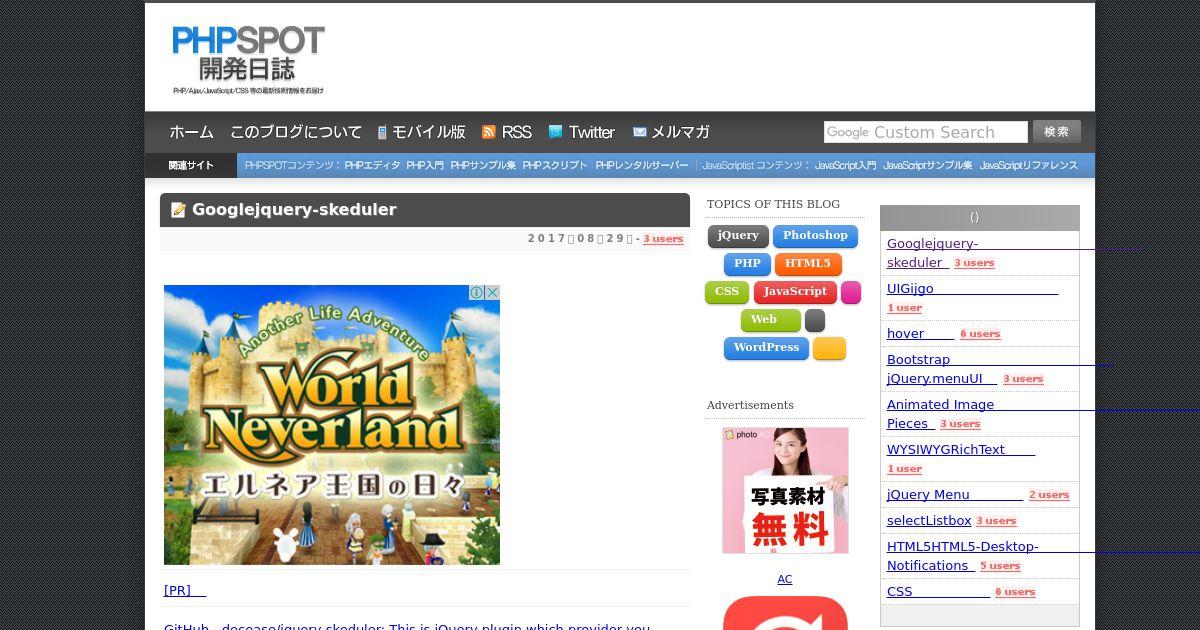
Task: Open sidebar entry WYSIWYGRichText
Action: click(x=961, y=450)
